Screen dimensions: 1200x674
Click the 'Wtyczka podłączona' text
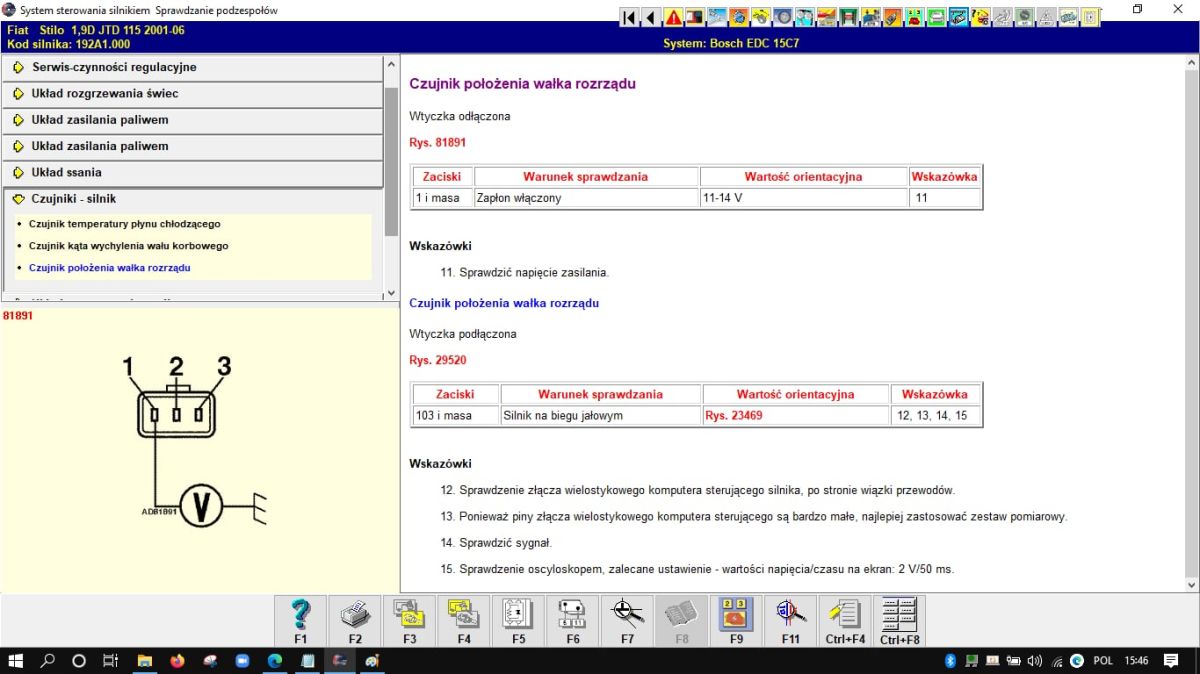pyautogui.click(x=463, y=334)
